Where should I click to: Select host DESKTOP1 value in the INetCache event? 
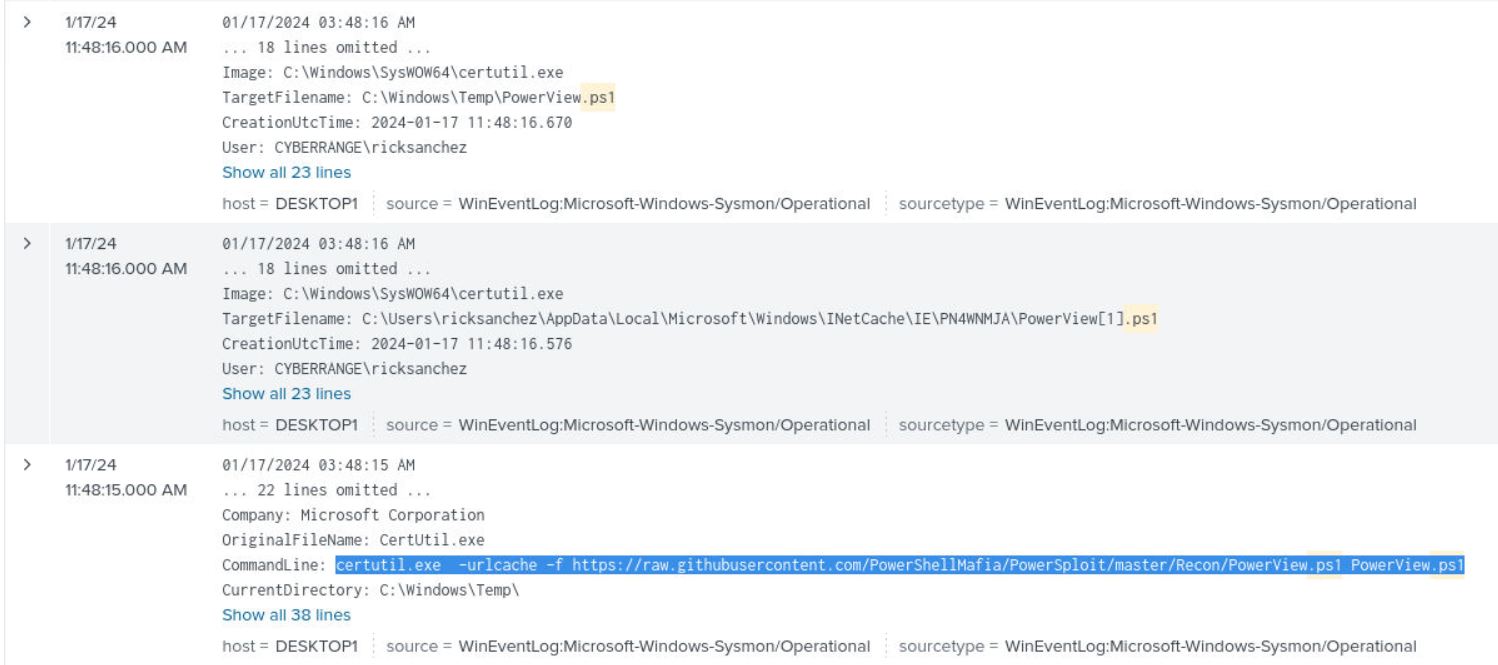tap(316, 425)
